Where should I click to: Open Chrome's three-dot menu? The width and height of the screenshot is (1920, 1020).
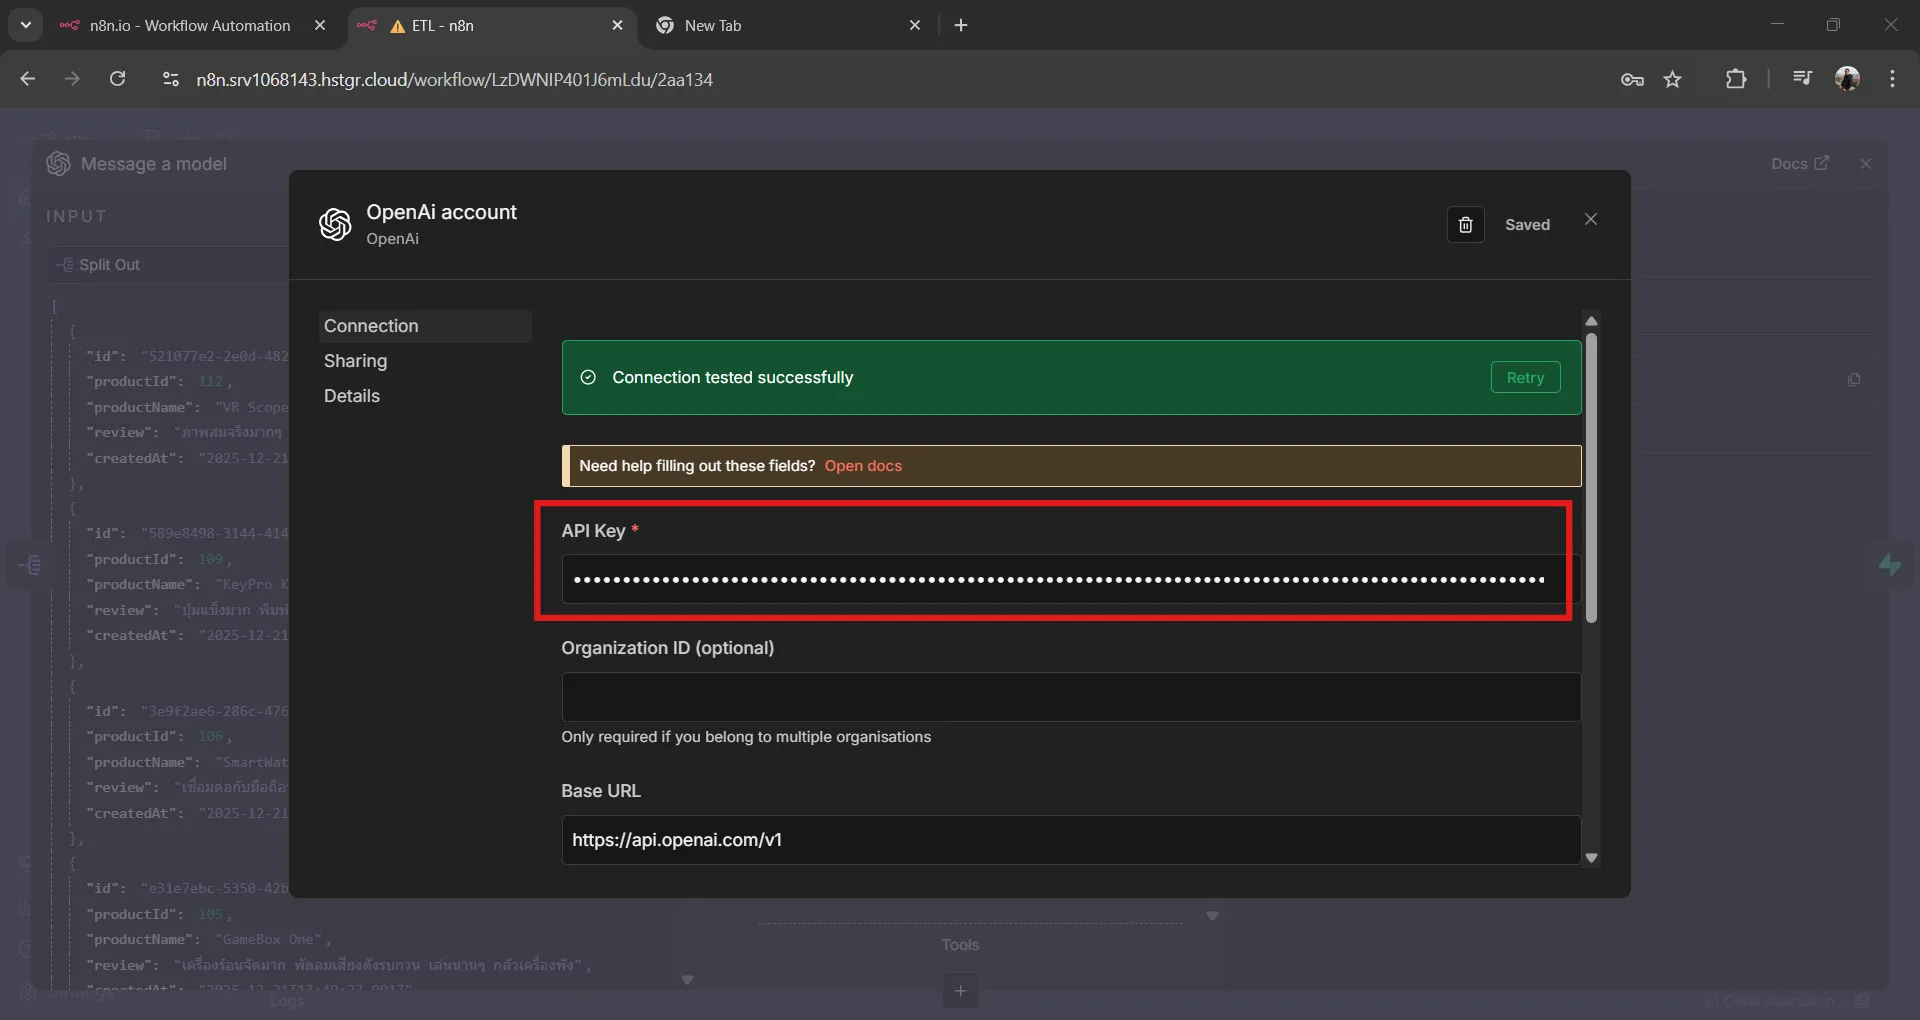pos(1893,79)
